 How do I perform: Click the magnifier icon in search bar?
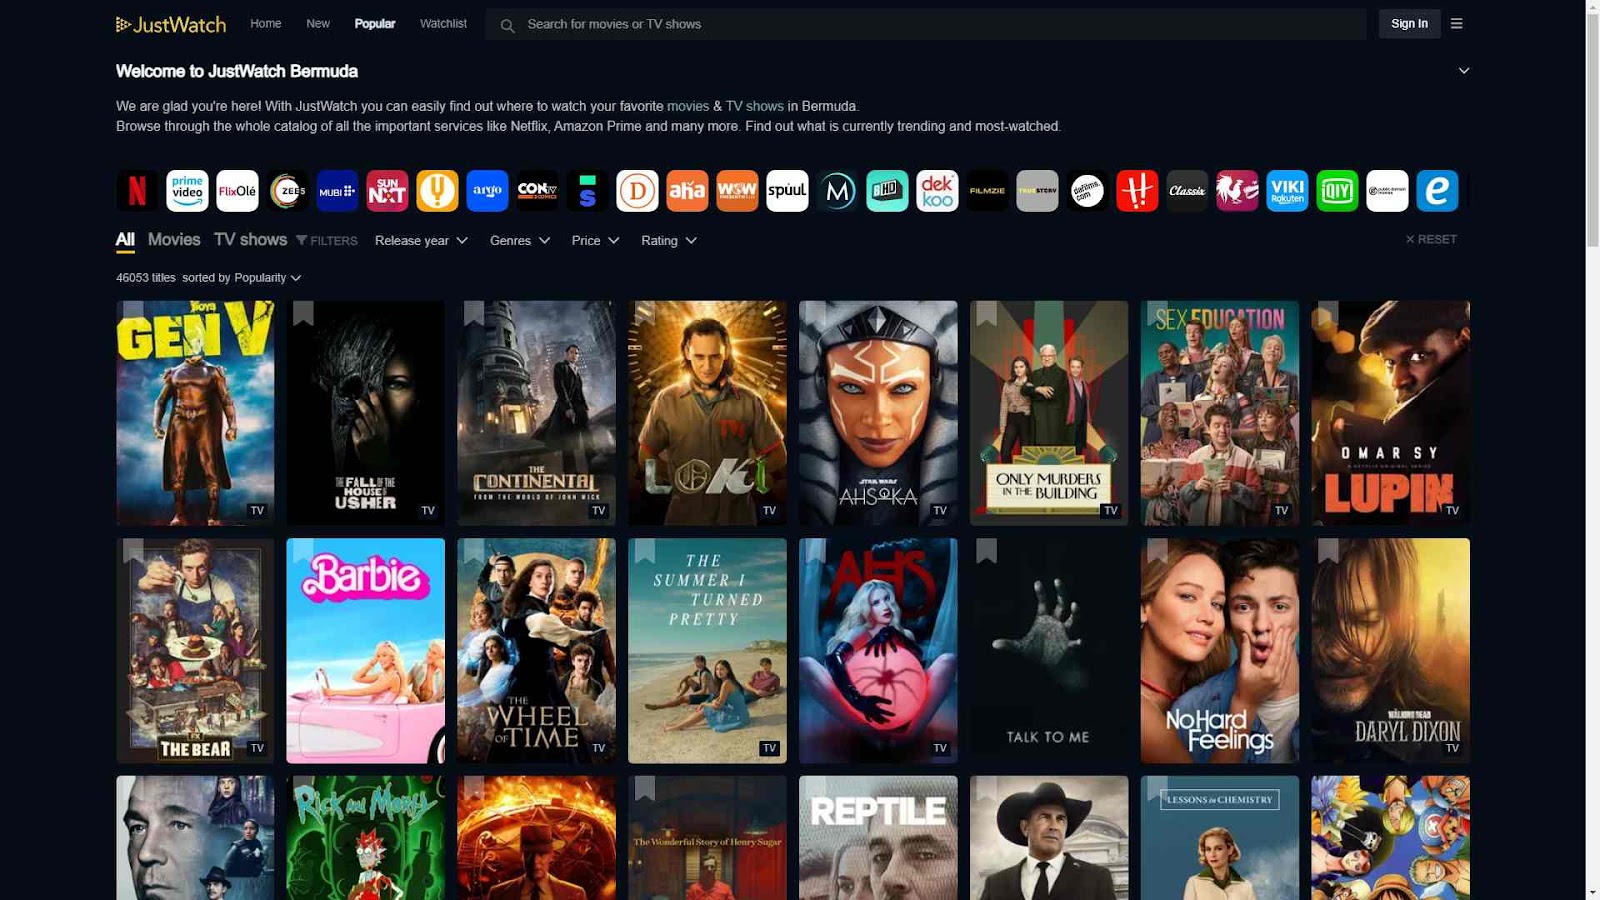tap(507, 25)
